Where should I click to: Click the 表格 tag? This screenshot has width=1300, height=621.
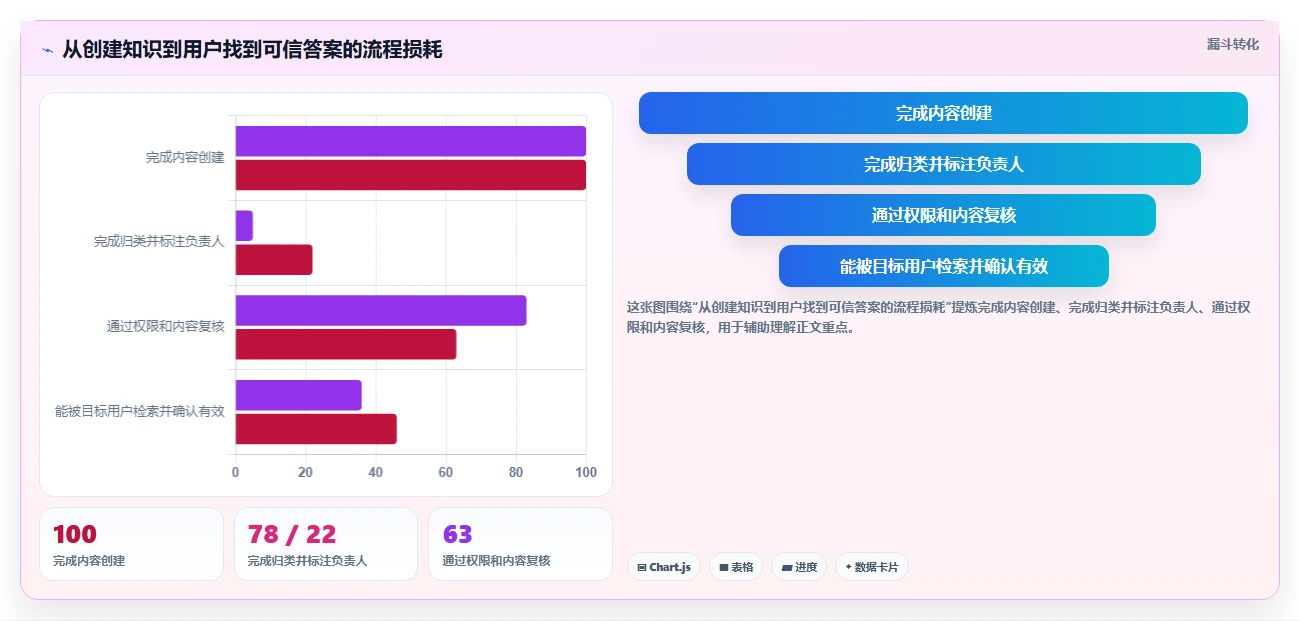[736, 567]
